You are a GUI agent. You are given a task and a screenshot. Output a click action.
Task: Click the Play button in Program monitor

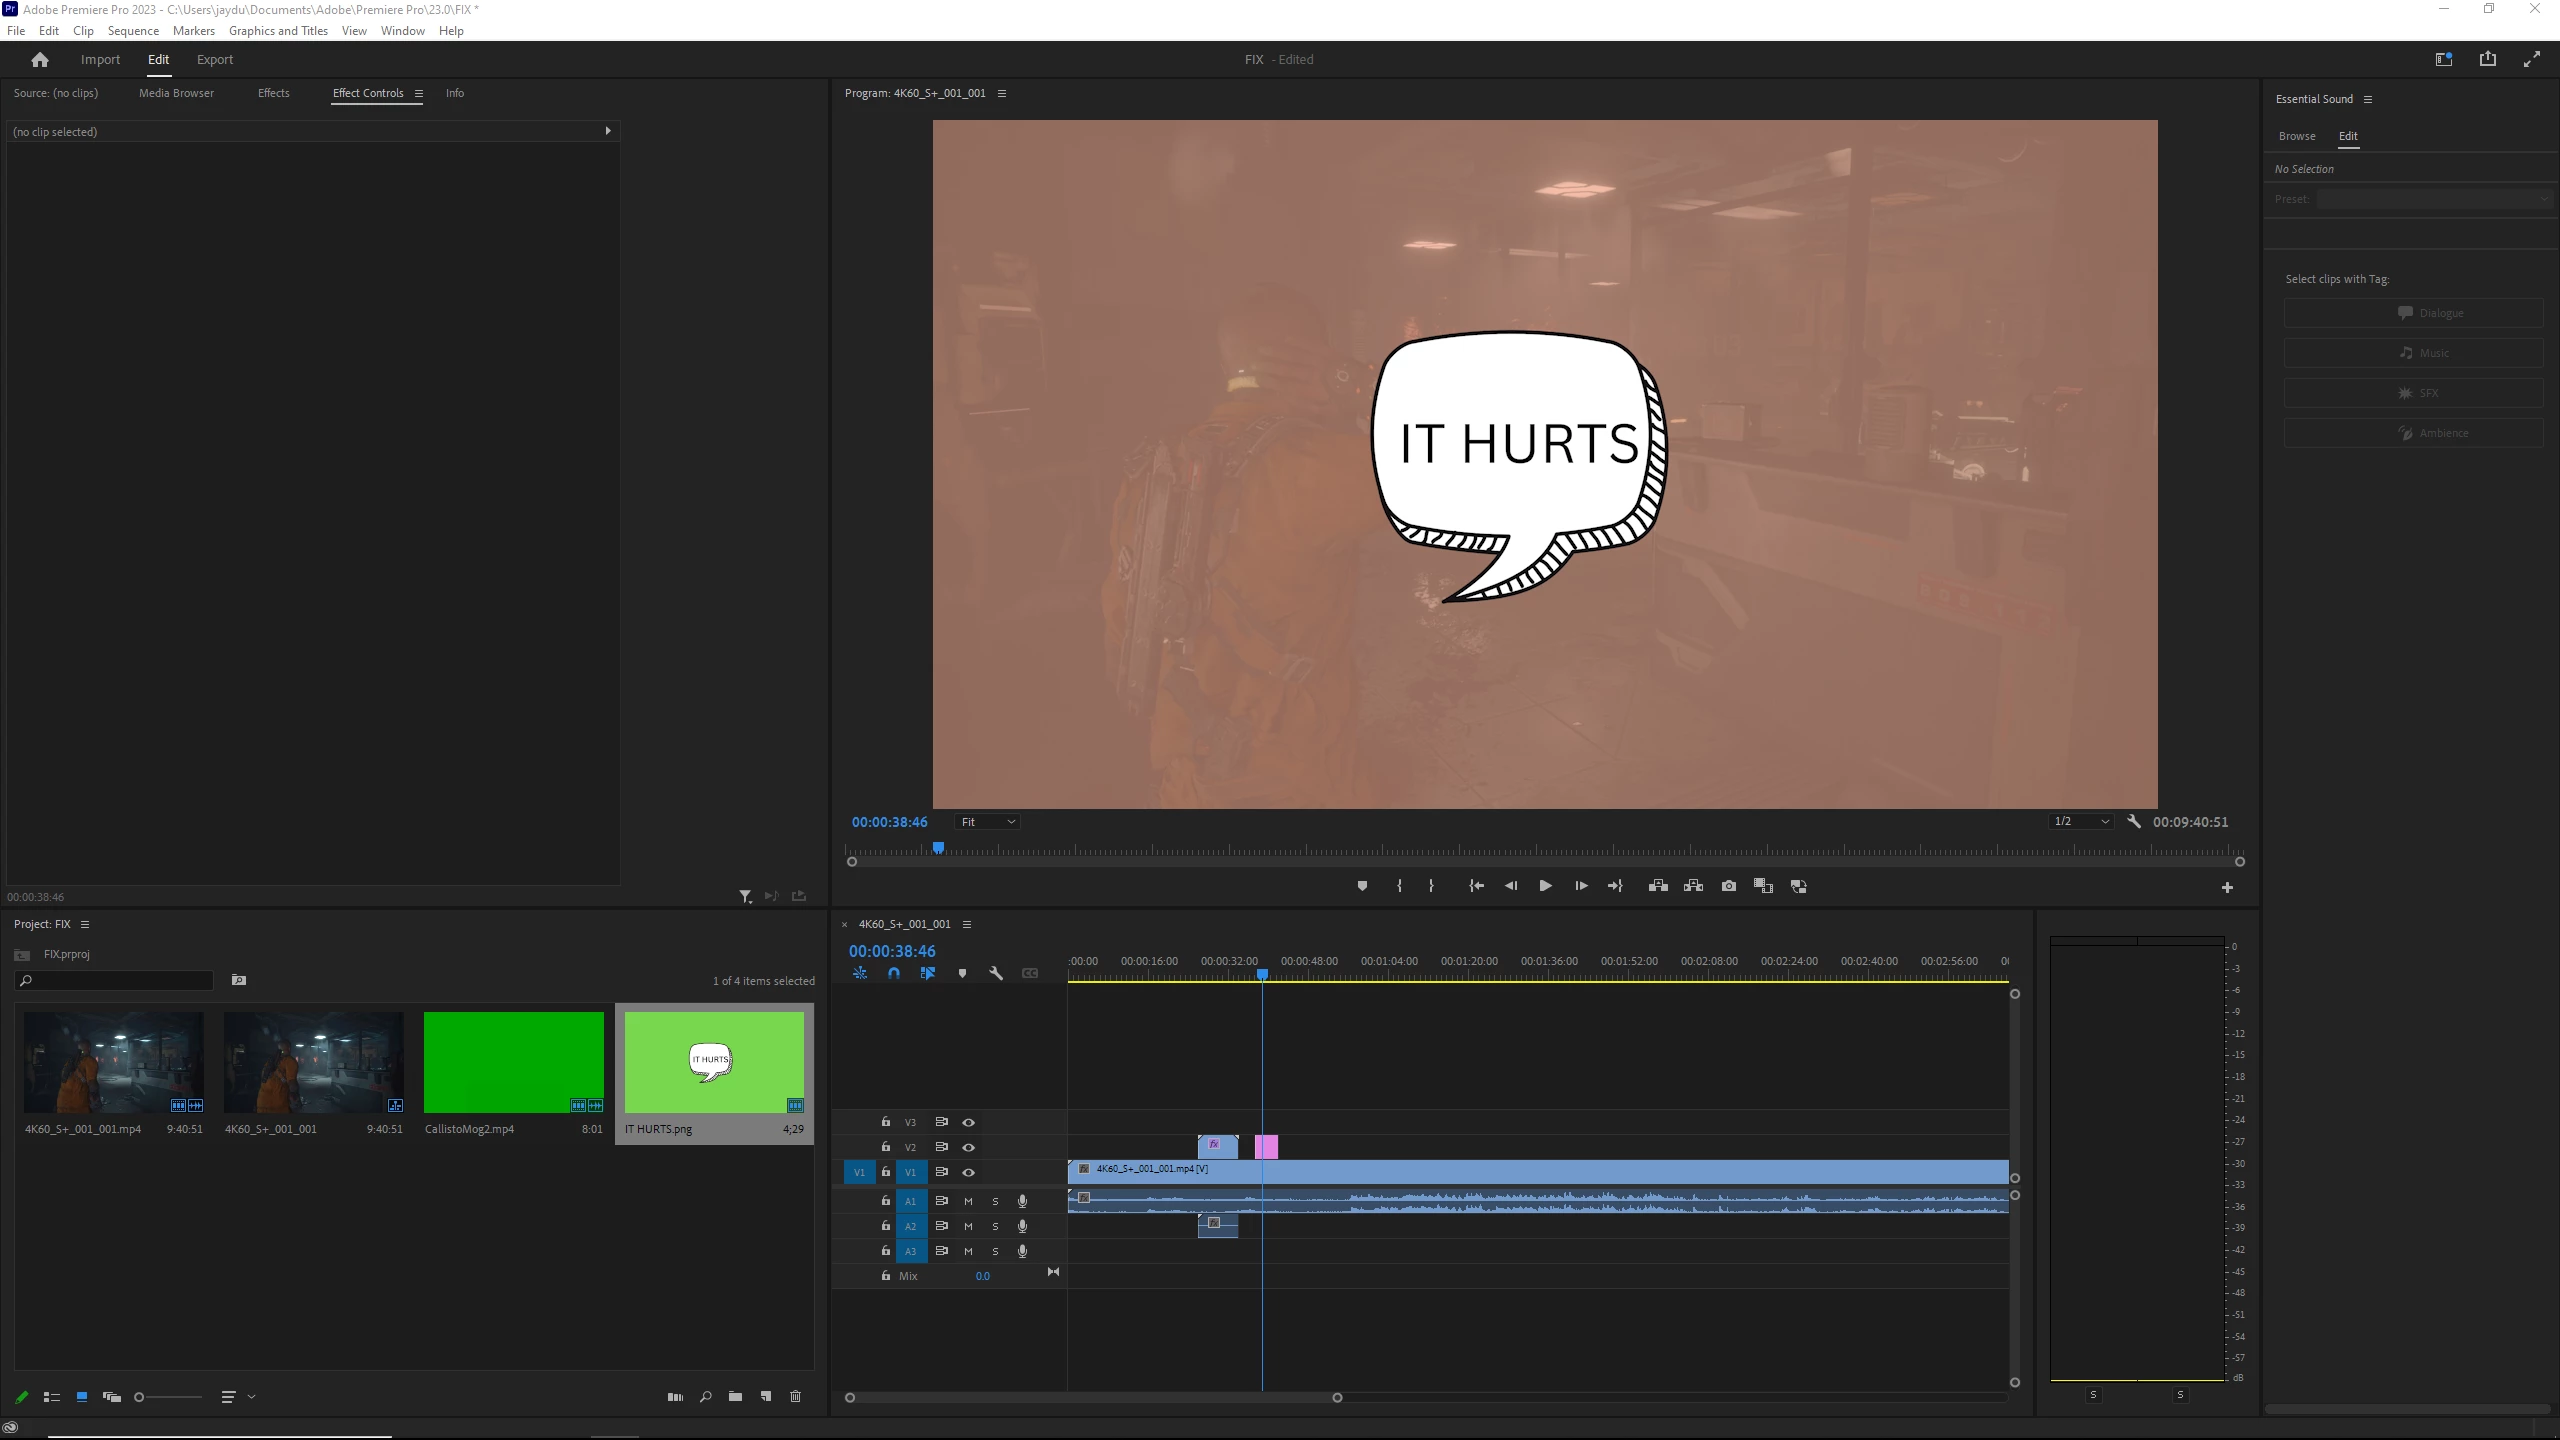(1545, 886)
